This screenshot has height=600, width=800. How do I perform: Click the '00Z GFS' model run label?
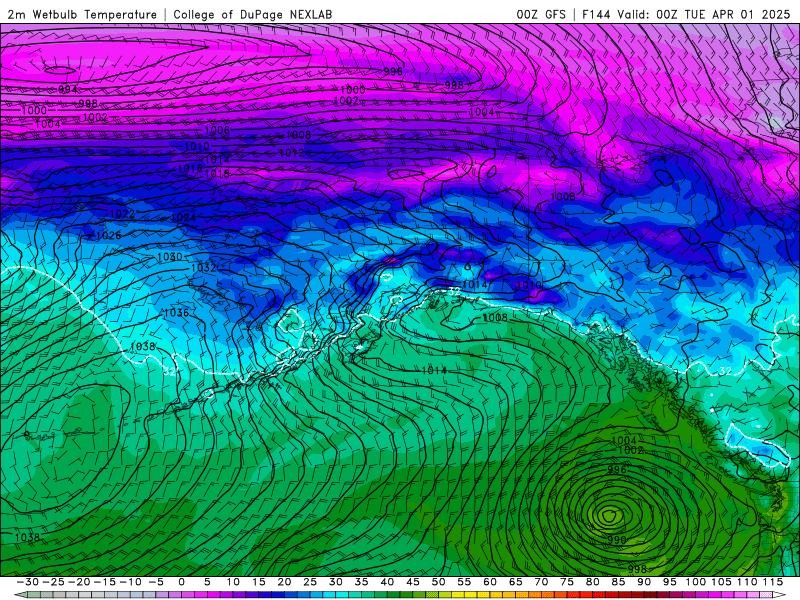pyautogui.click(x=541, y=15)
